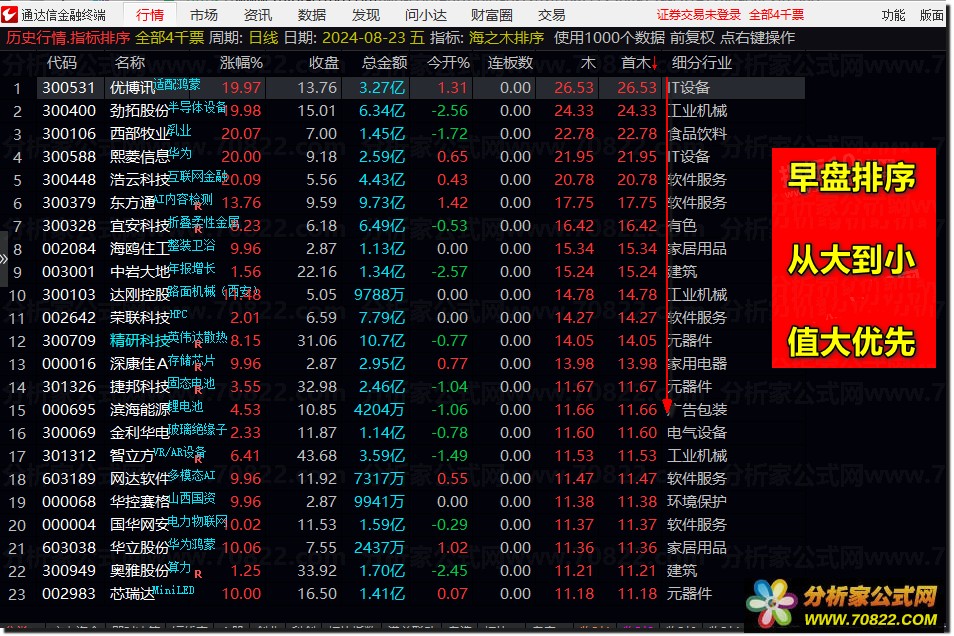This screenshot has height=636, width=954.
Task: Select the 海鸥住工 stock name
Action: (x=139, y=249)
